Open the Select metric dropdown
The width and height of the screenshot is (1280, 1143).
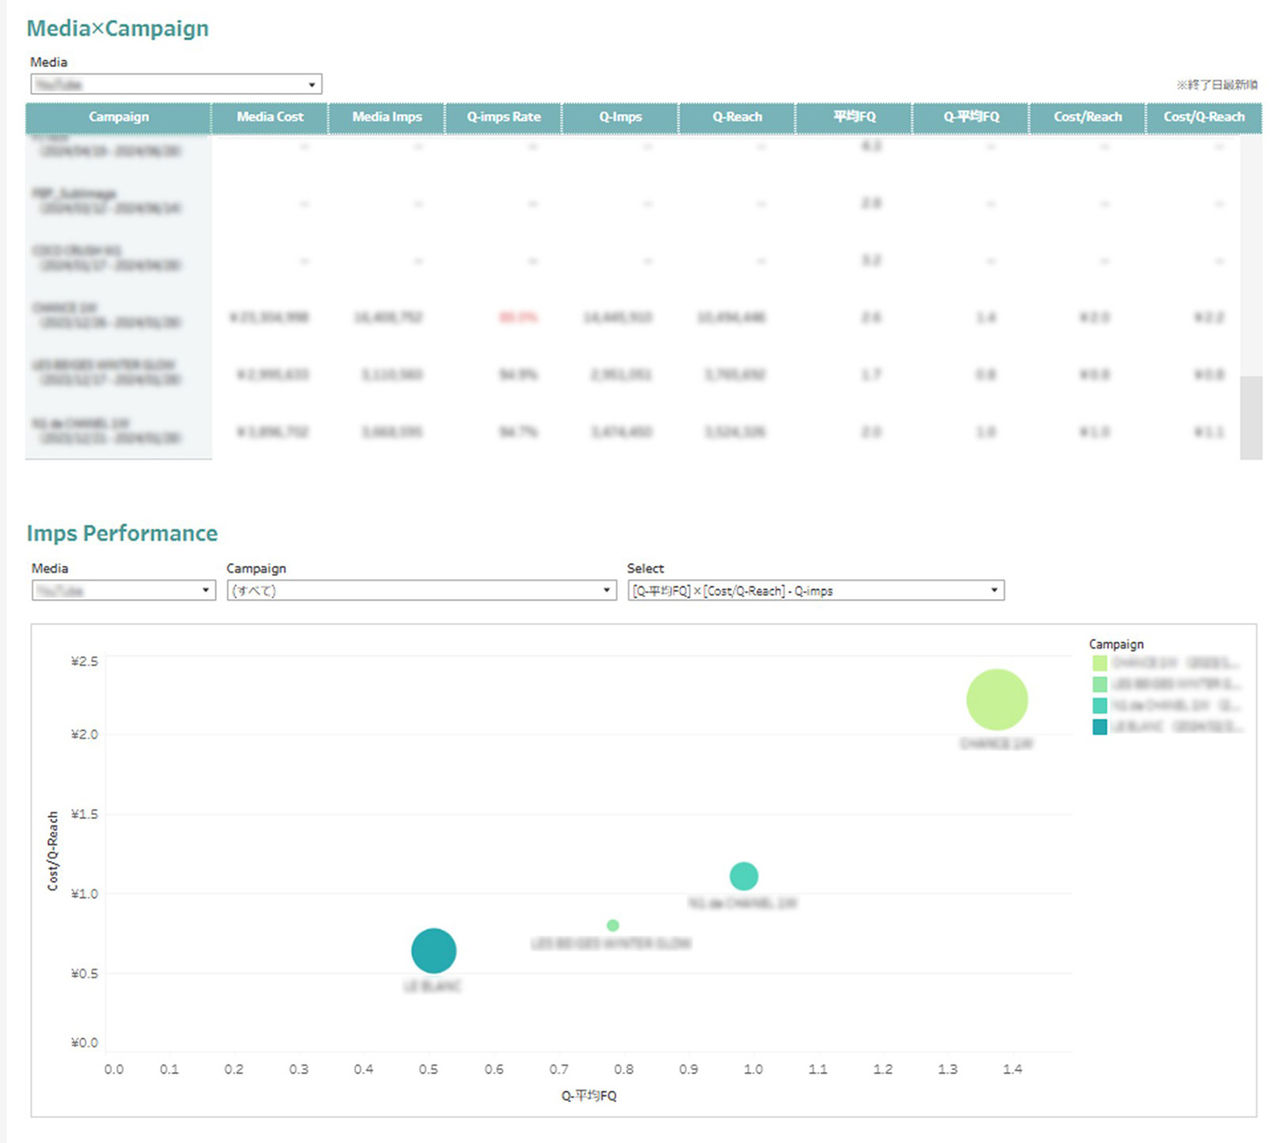click(x=815, y=591)
